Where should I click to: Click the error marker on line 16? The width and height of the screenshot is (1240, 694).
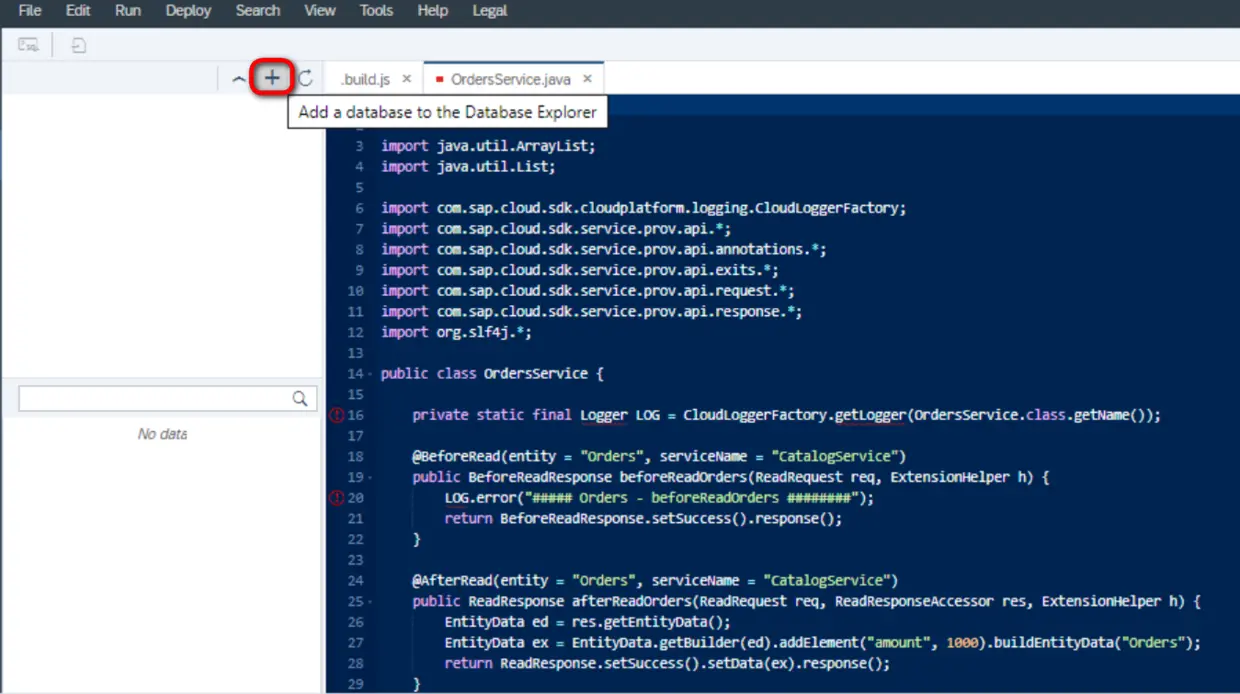[337, 415]
